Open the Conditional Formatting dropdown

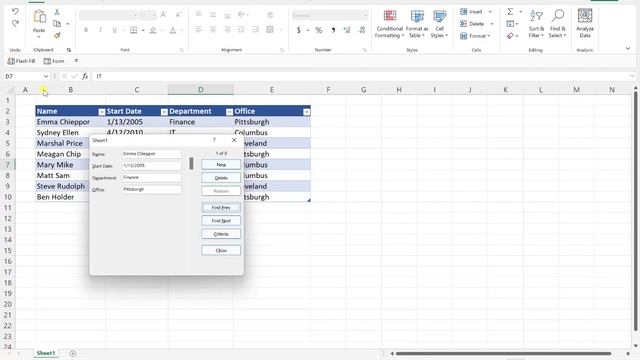[x=389, y=24]
